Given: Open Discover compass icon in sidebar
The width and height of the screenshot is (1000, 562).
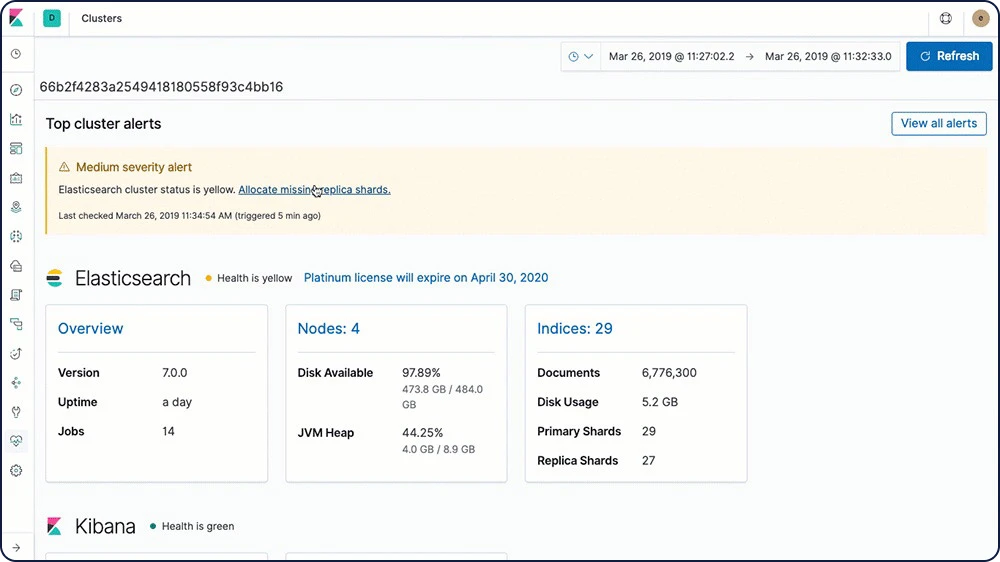Looking at the screenshot, I should click(16, 90).
